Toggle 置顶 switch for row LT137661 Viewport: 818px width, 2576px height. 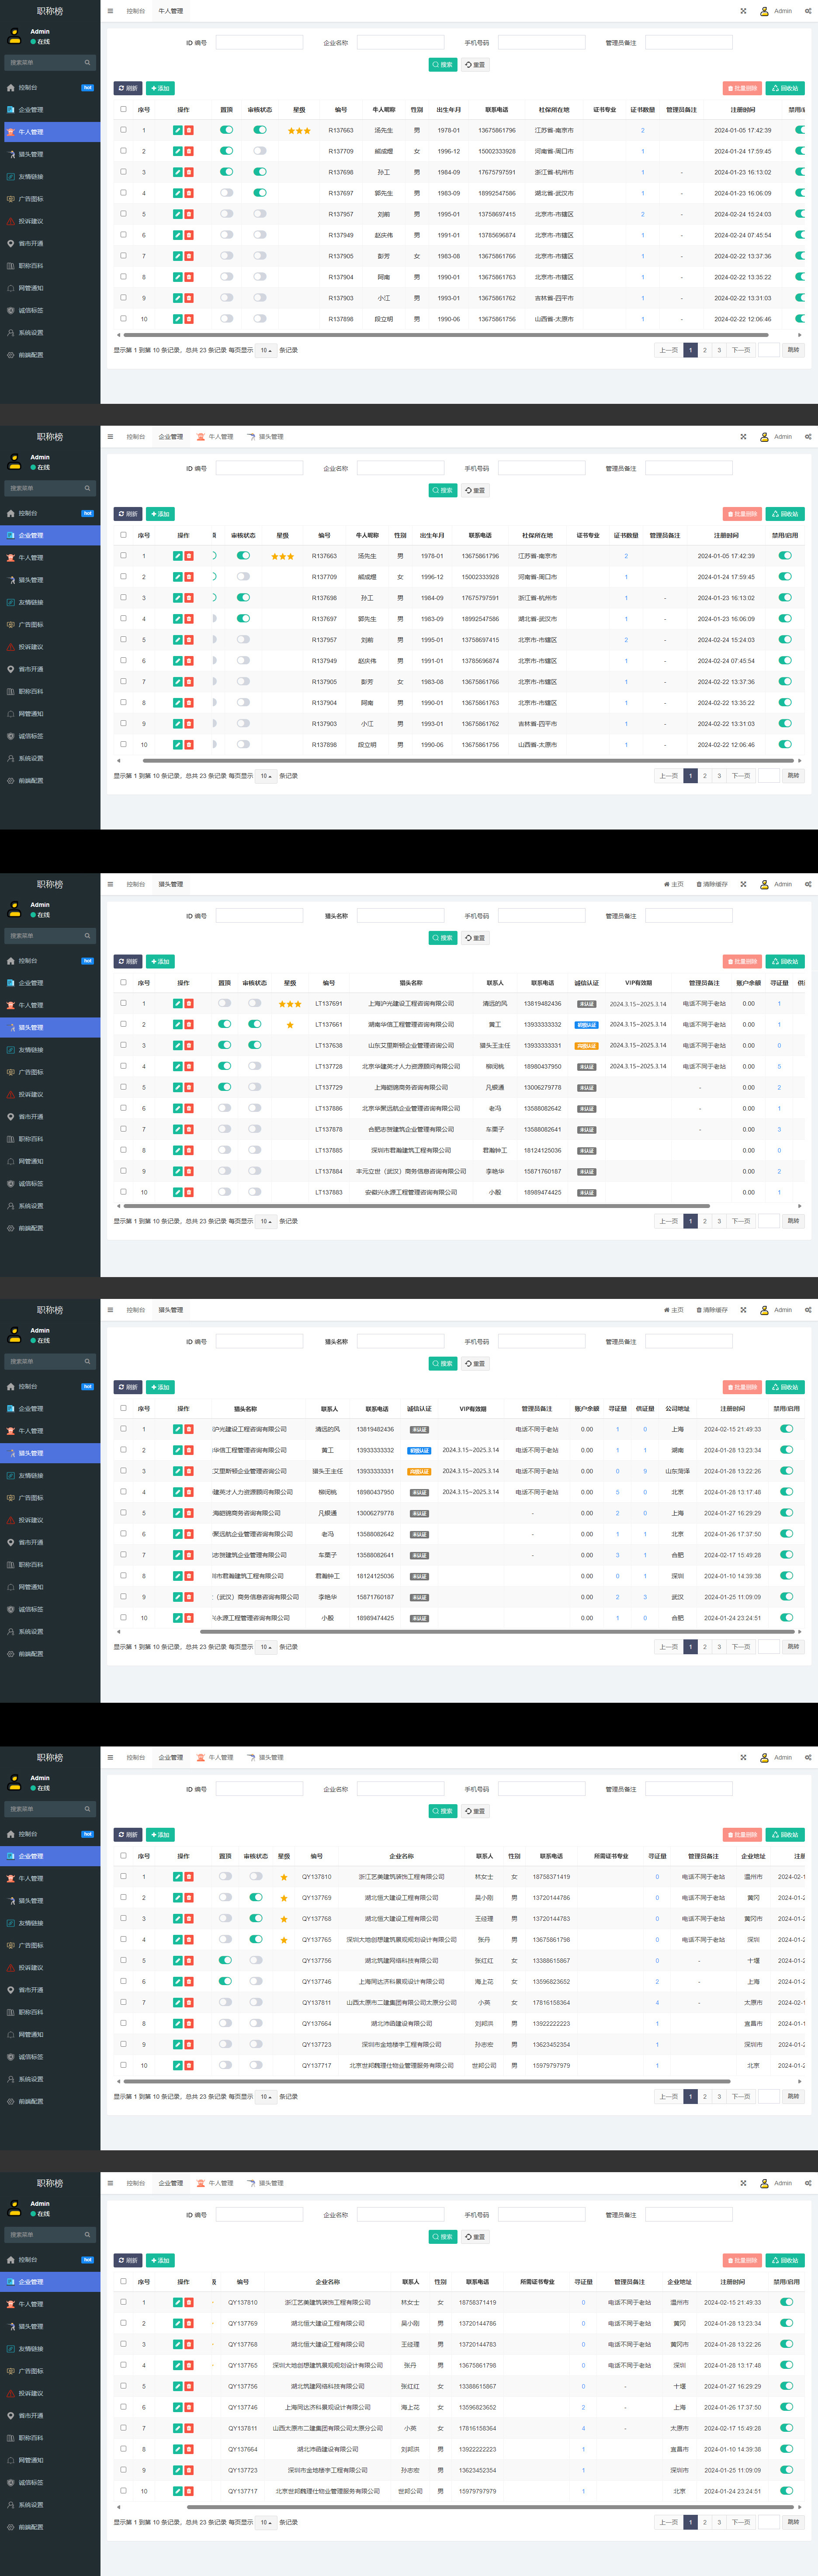point(224,1024)
